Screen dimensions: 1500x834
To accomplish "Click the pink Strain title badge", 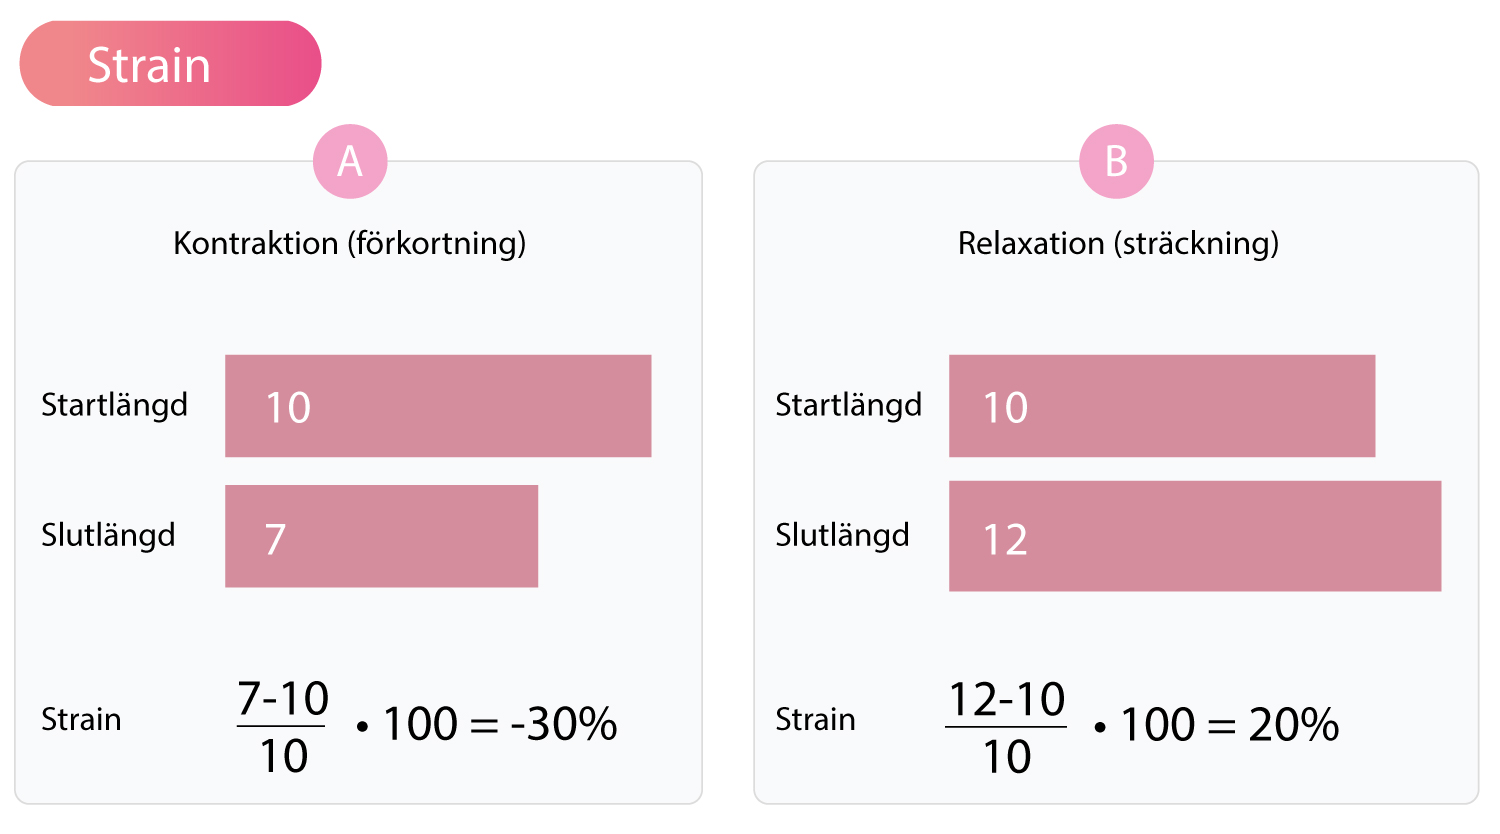I will (x=170, y=64).
